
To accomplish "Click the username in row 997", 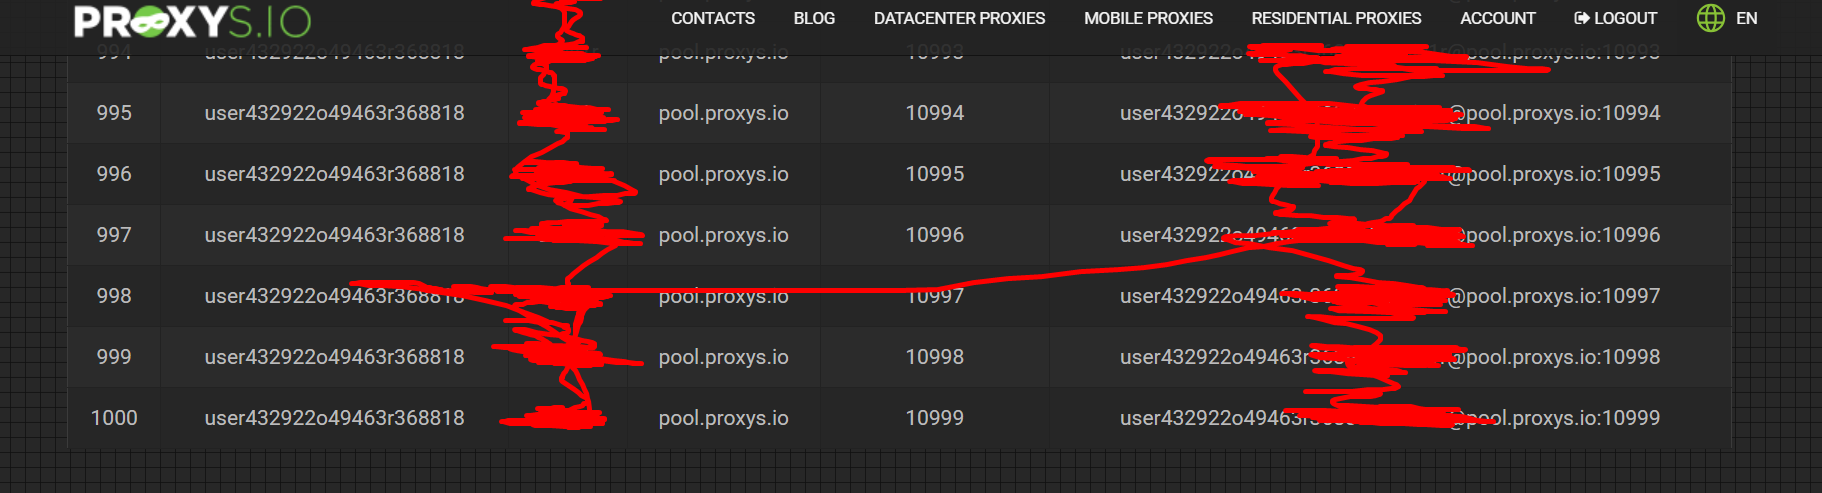I will [x=334, y=235].
